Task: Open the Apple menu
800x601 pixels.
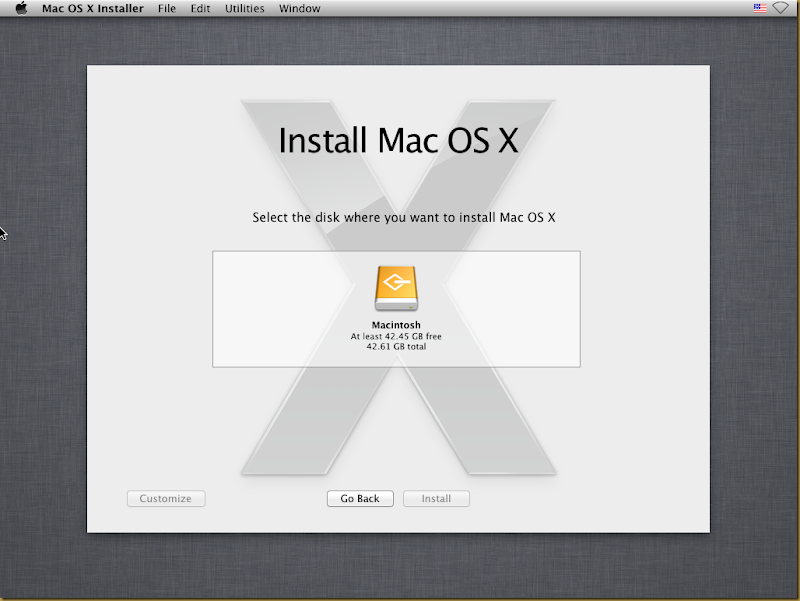Action: pyautogui.click(x=21, y=8)
